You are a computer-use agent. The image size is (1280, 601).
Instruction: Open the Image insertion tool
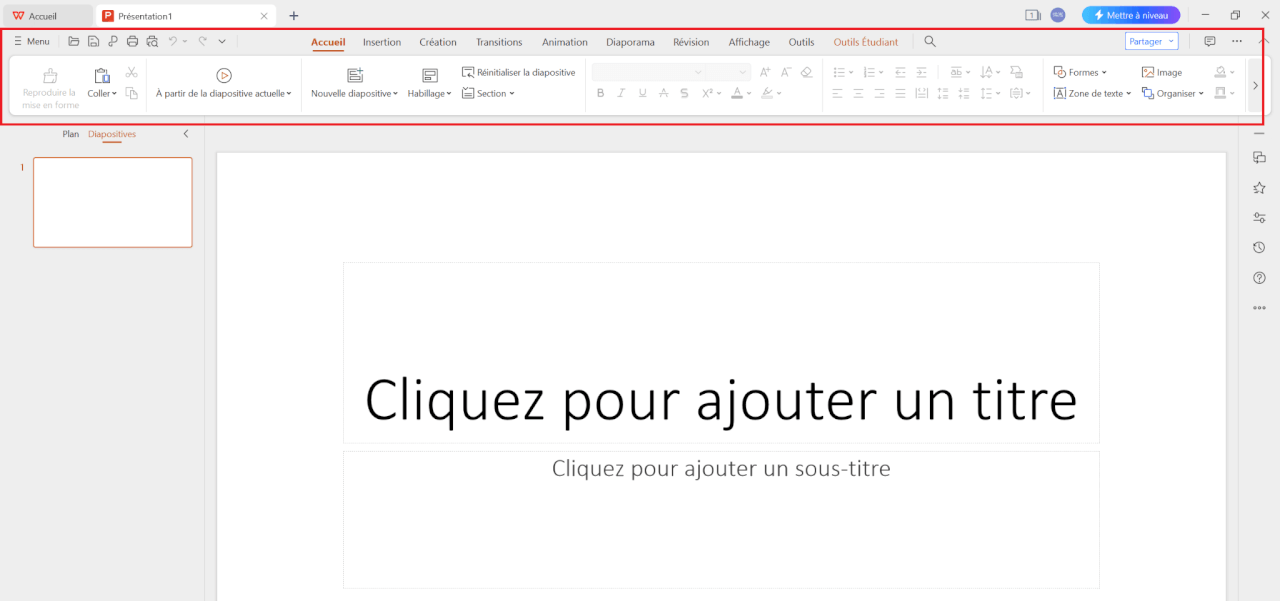(x=1162, y=71)
